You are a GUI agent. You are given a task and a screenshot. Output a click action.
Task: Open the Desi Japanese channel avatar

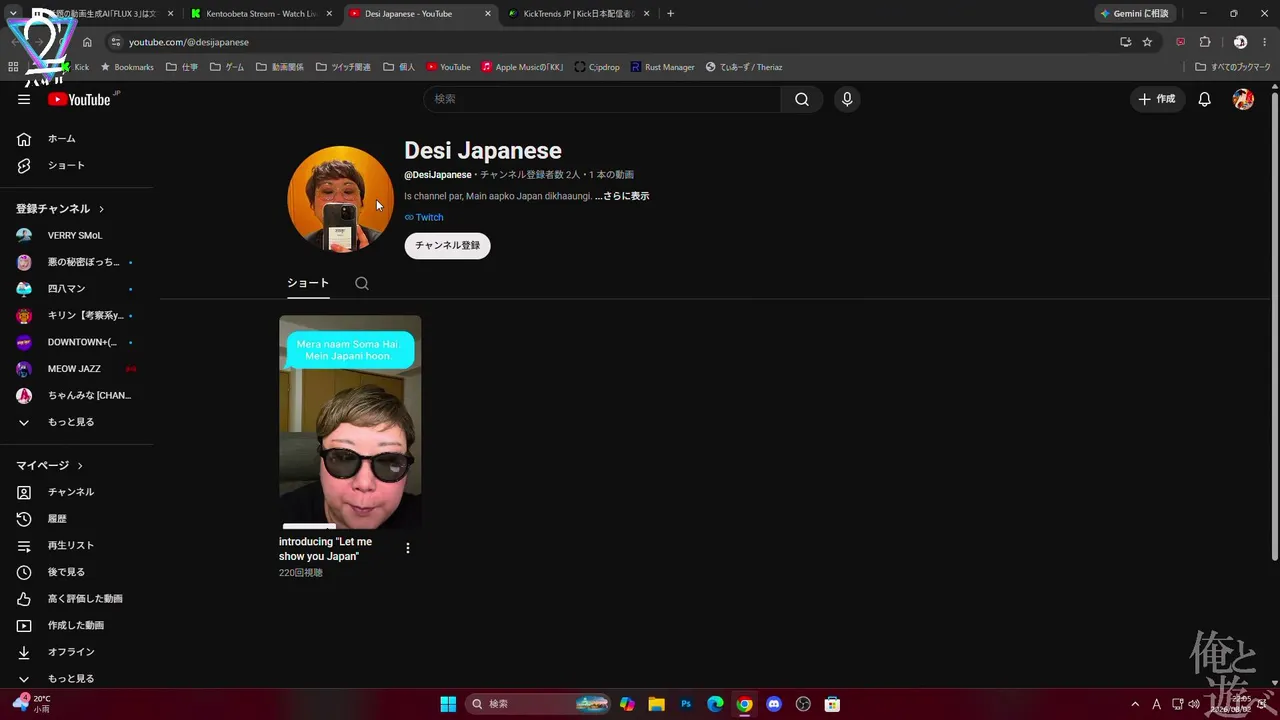pos(340,199)
